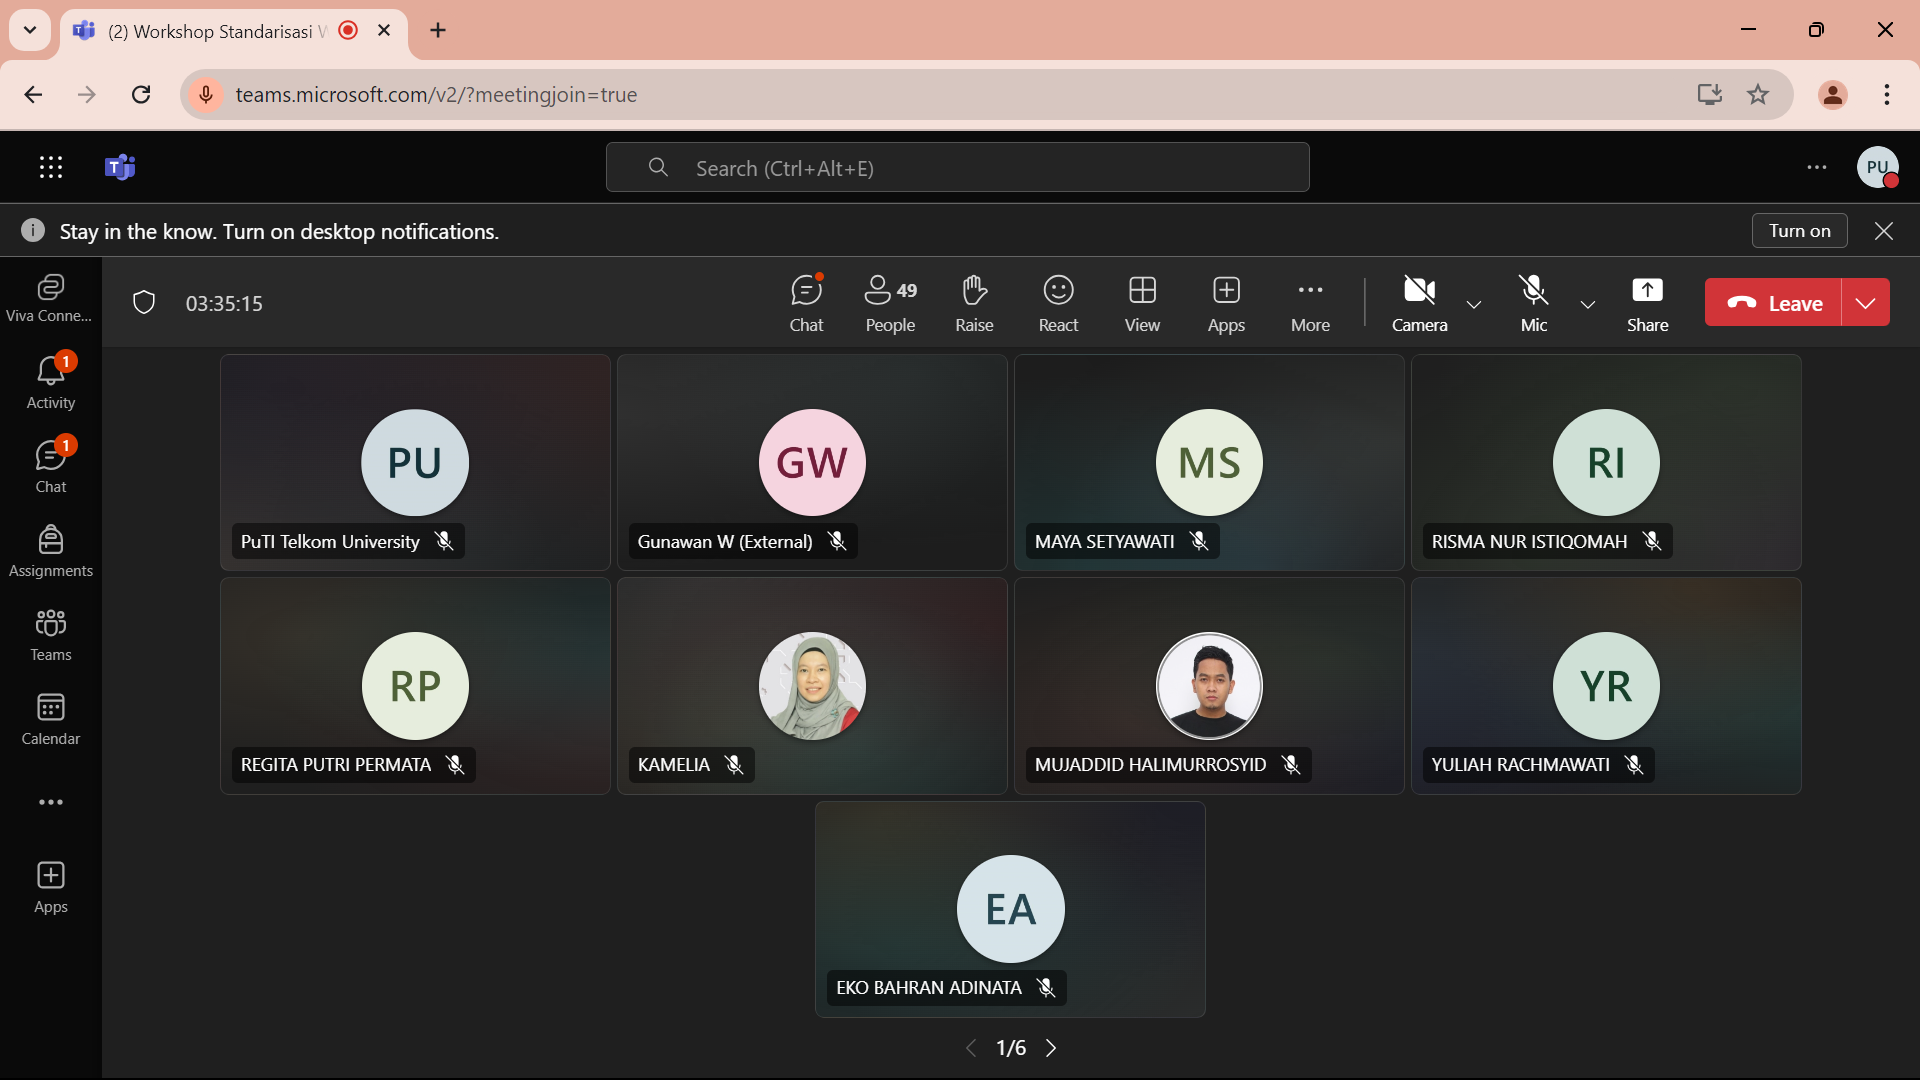This screenshot has width=1920, height=1080.
Task: Unmute the Mic
Action: tap(1533, 303)
